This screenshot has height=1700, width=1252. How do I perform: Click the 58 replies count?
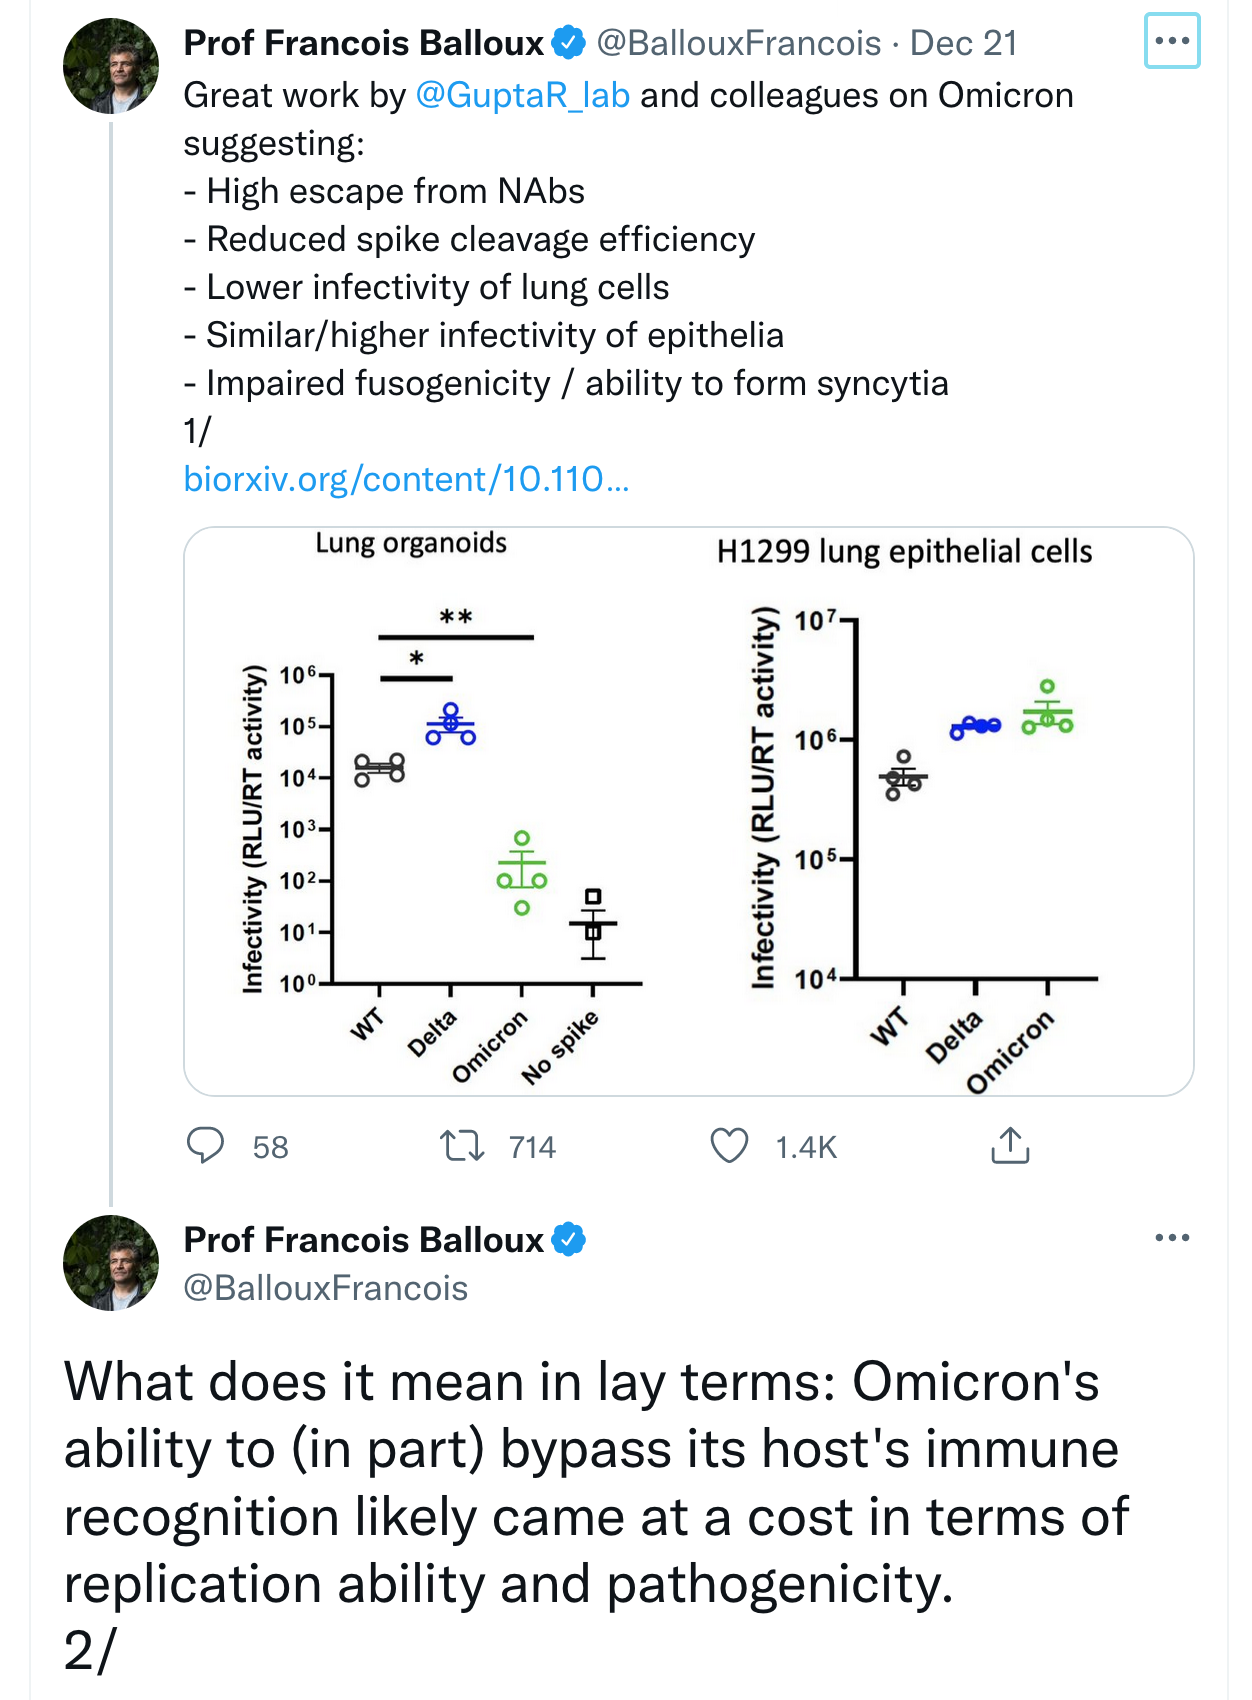coord(270,1147)
